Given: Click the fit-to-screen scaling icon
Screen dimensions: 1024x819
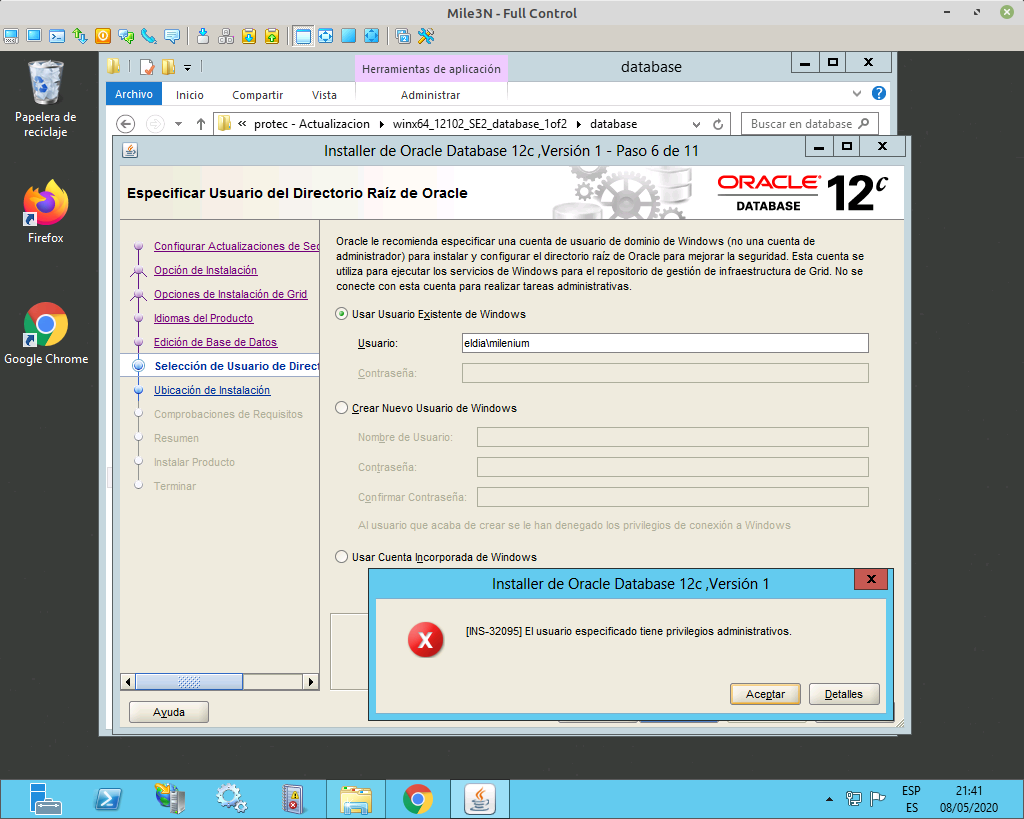Looking at the screenshot, I should tap(326, 36).
